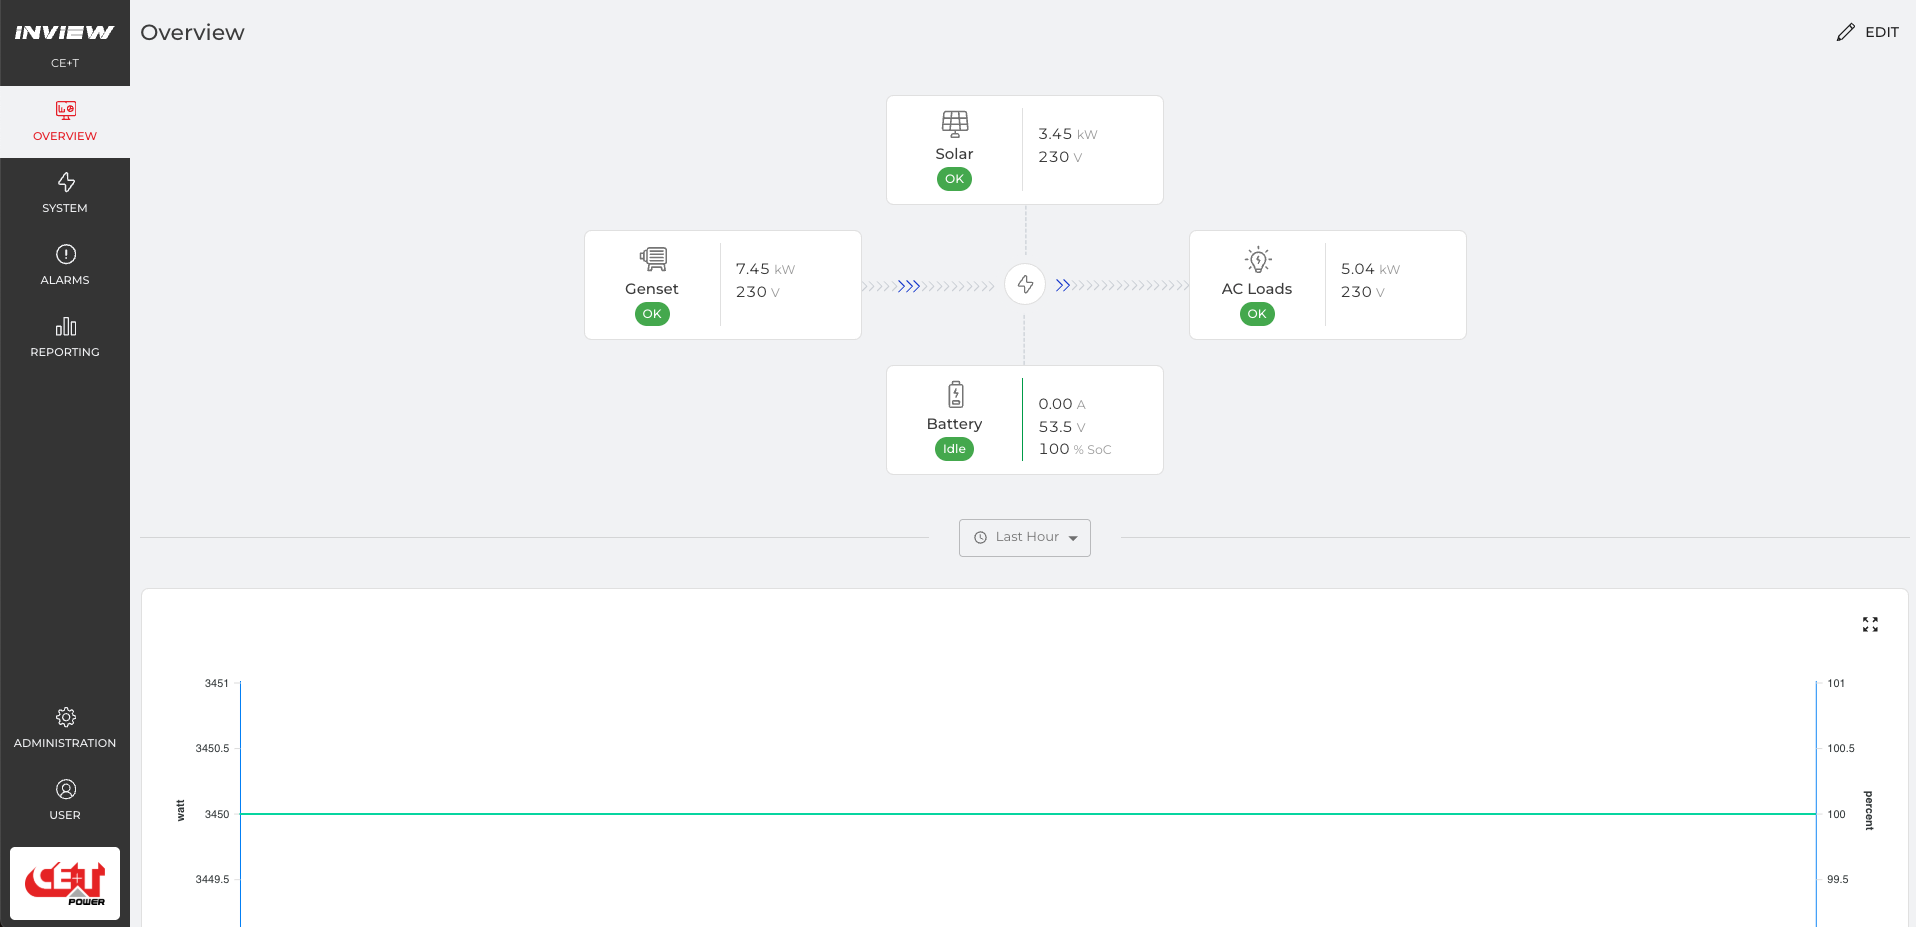
Task: Click the CE+T Power logo
Action: 65,883
